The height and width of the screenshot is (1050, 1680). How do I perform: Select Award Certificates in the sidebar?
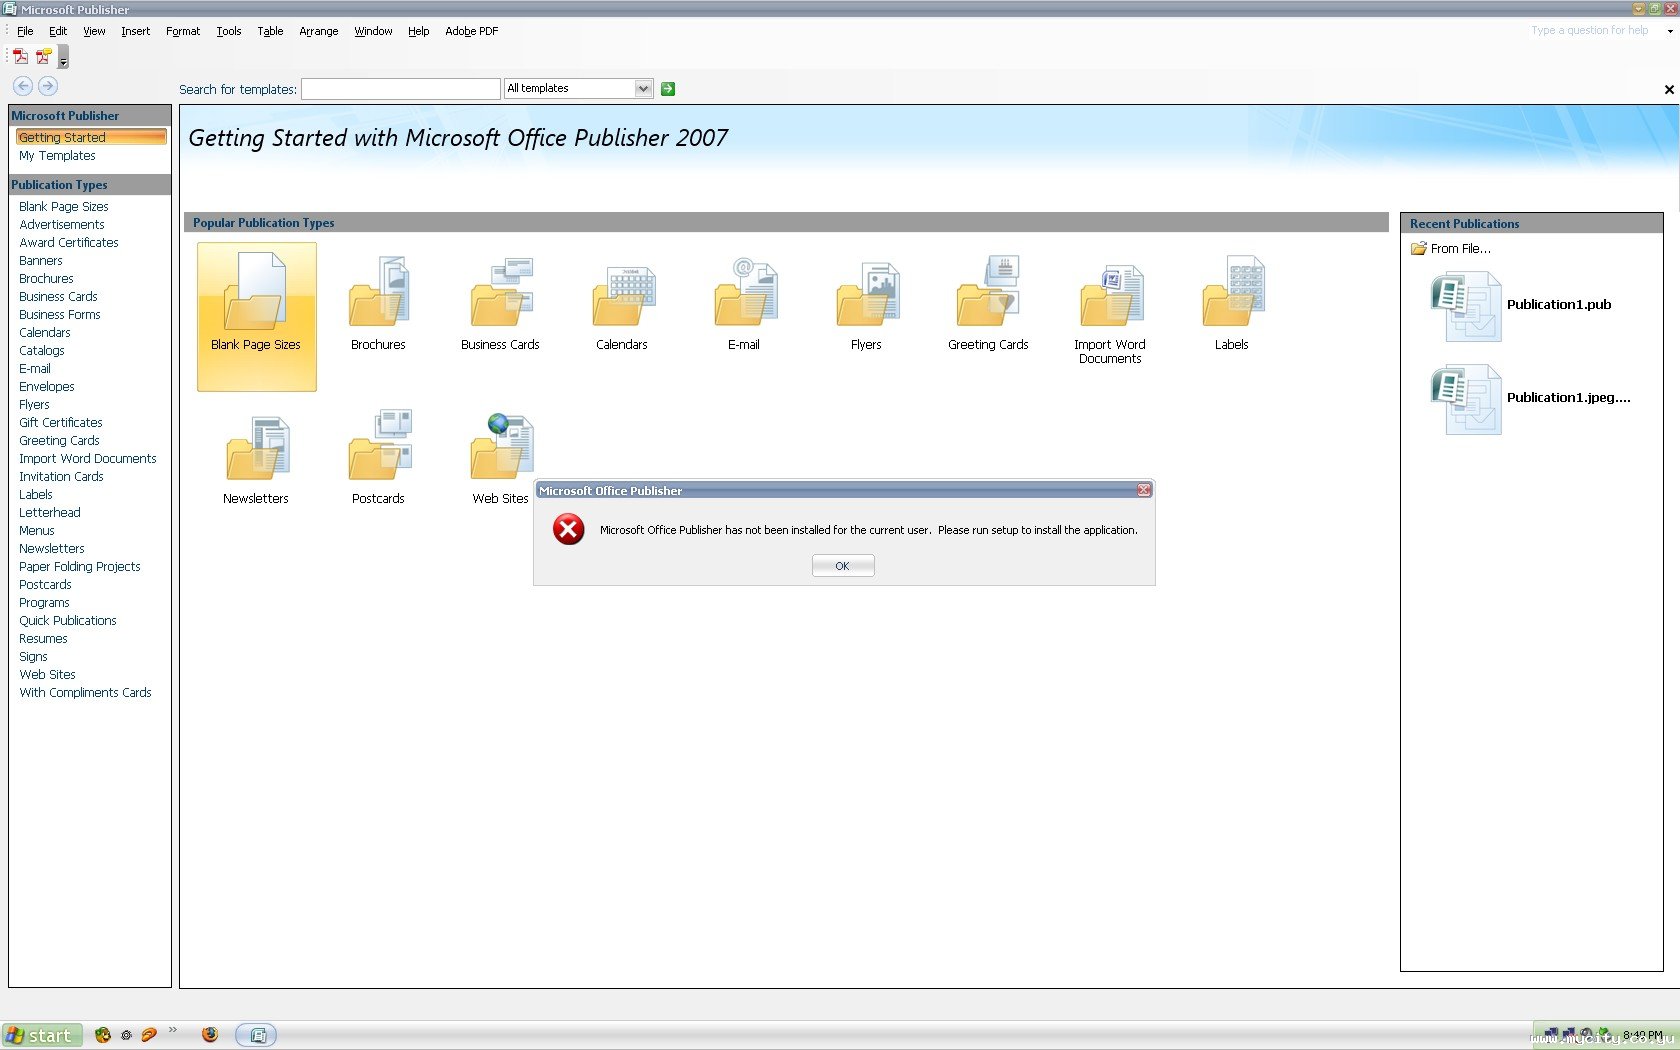tap(69, 243)
